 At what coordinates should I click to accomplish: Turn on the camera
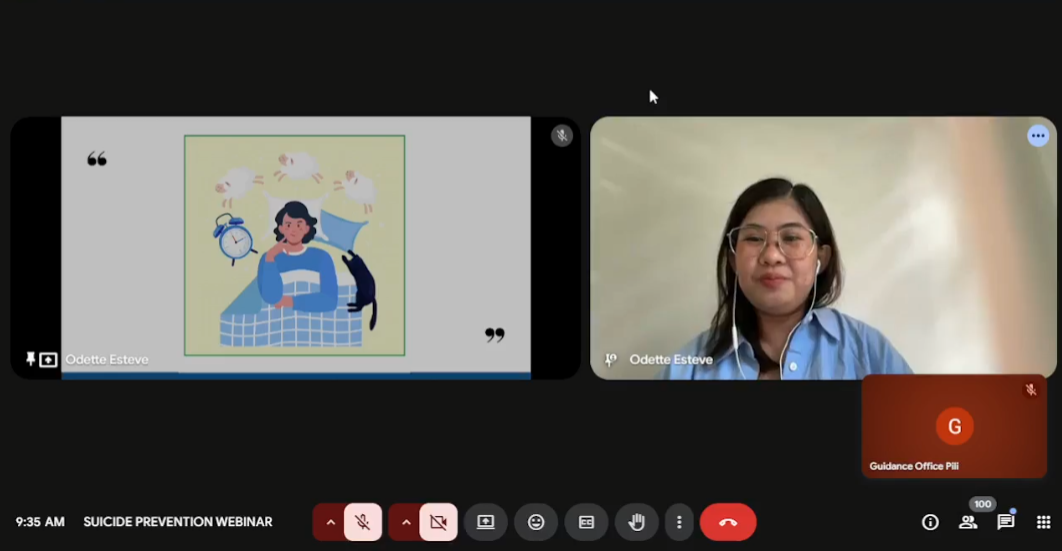point(438,522)
